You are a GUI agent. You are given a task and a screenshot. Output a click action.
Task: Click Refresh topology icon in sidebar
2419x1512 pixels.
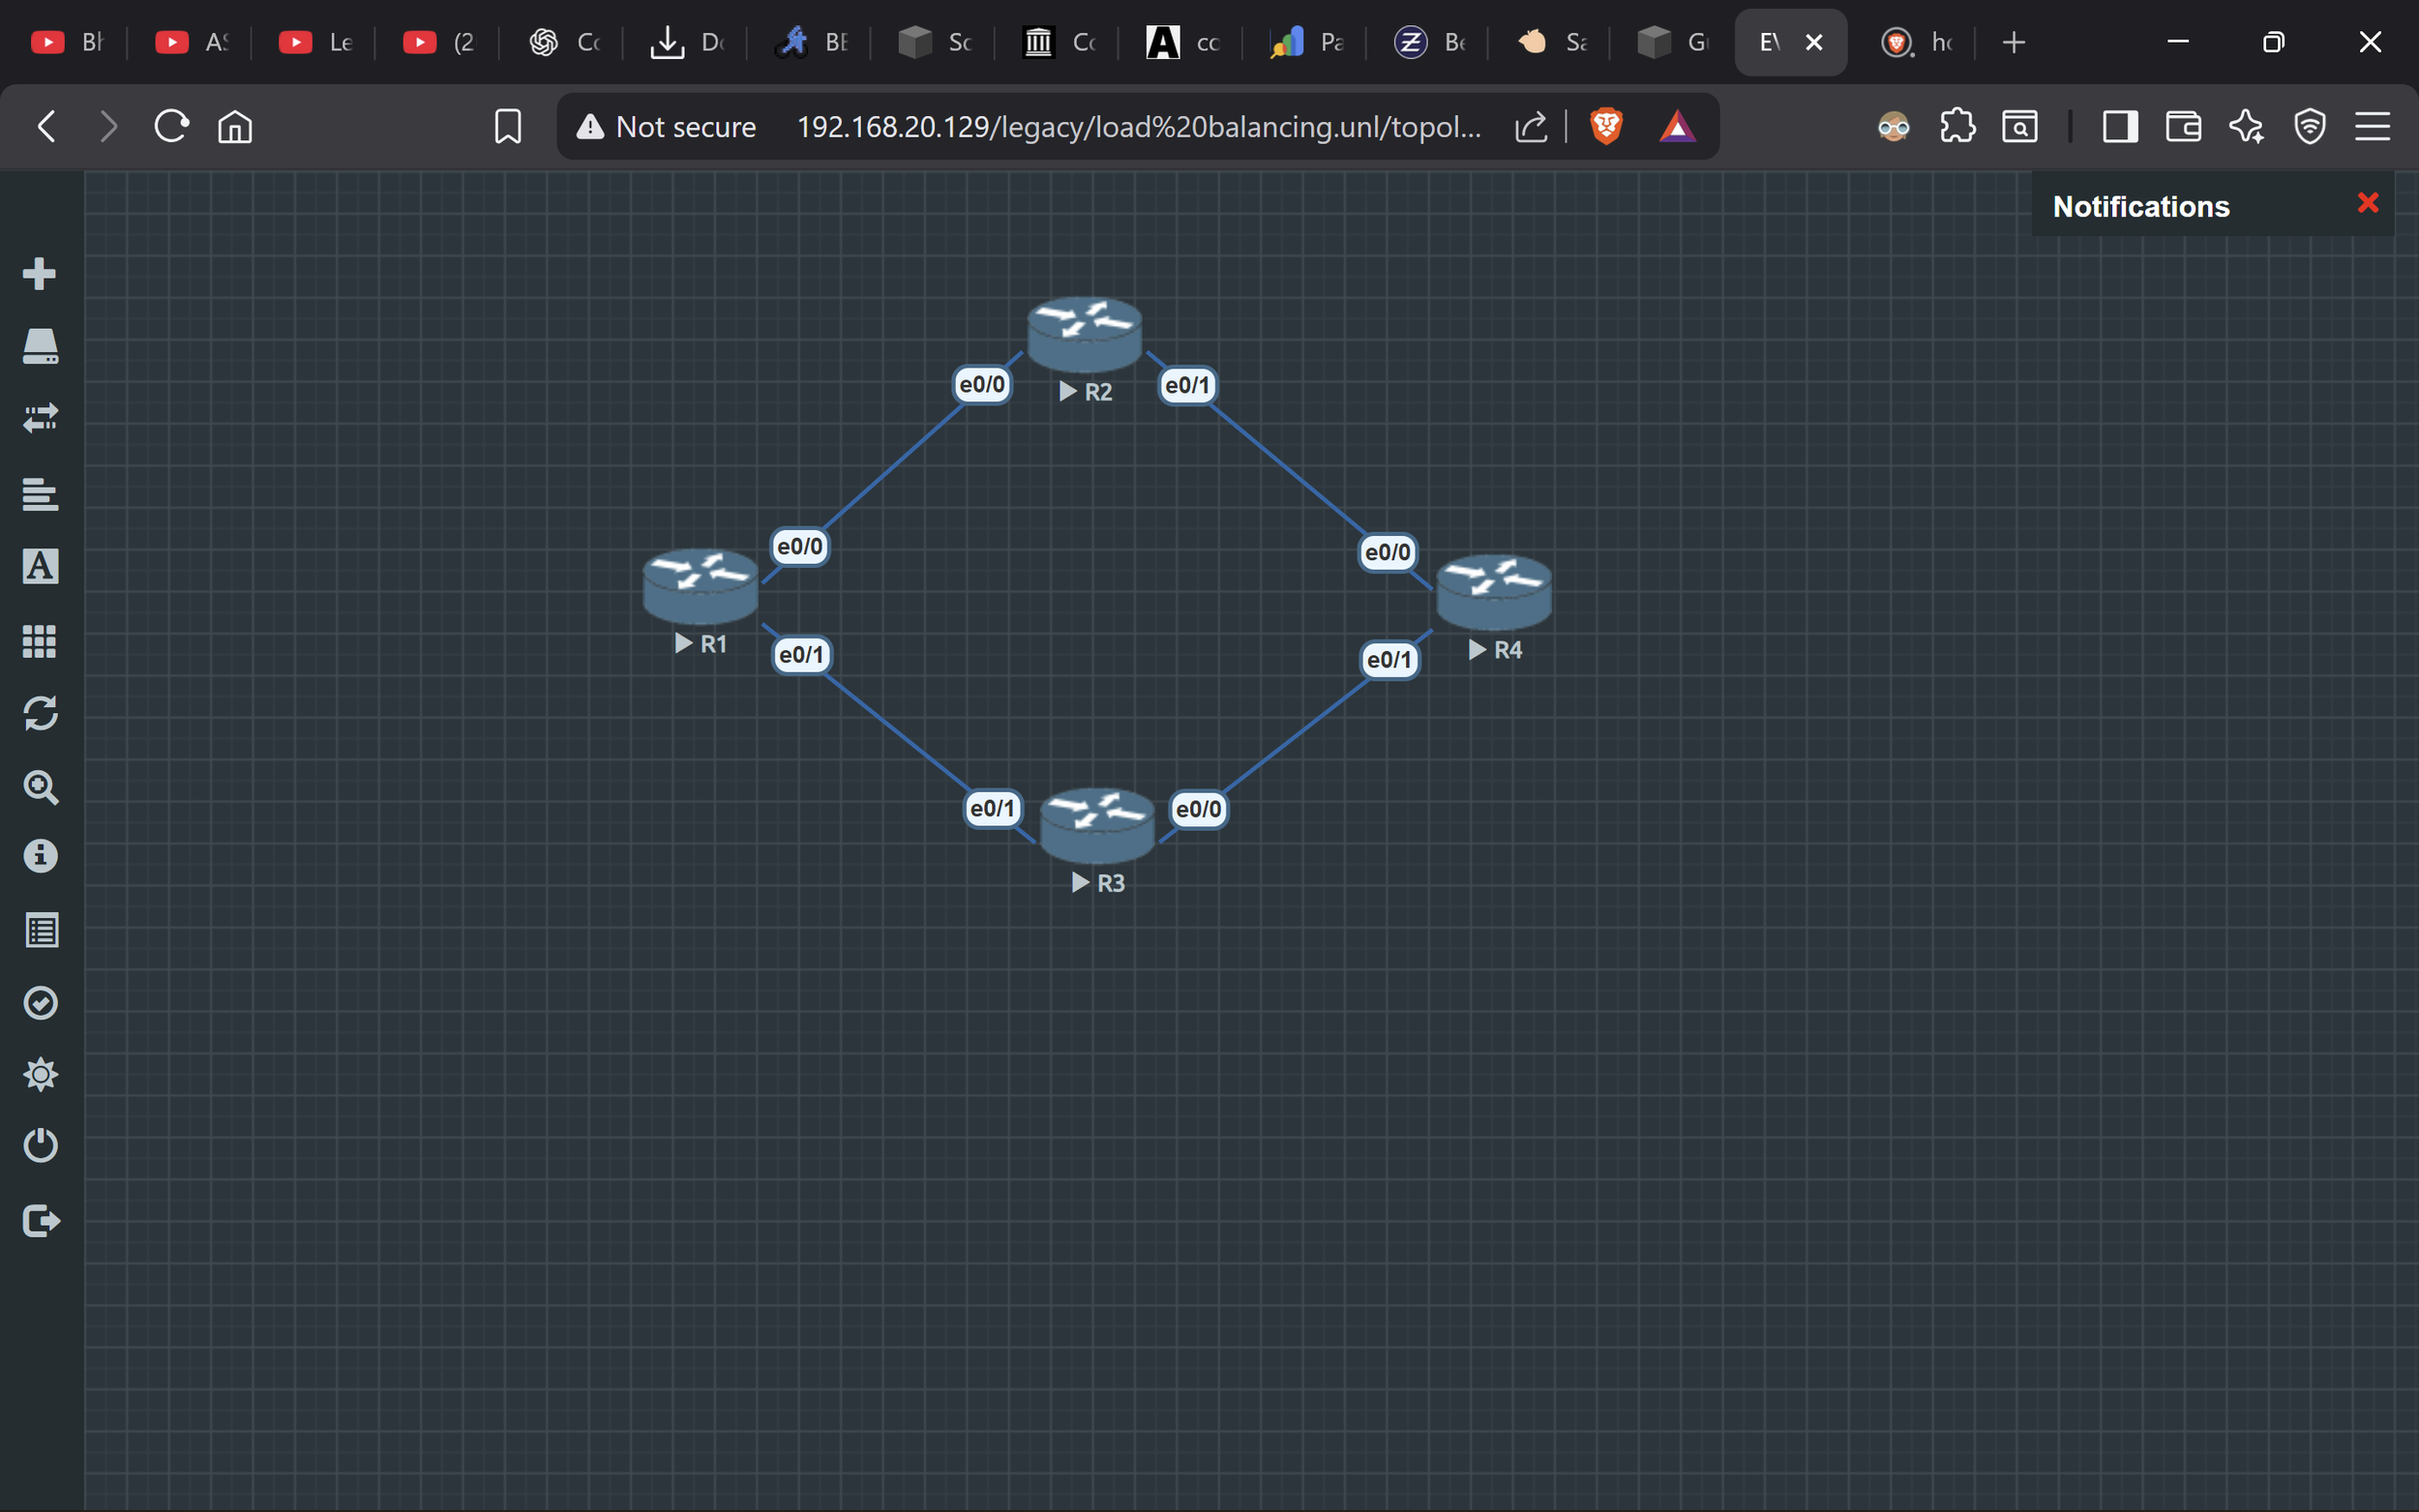40,713
